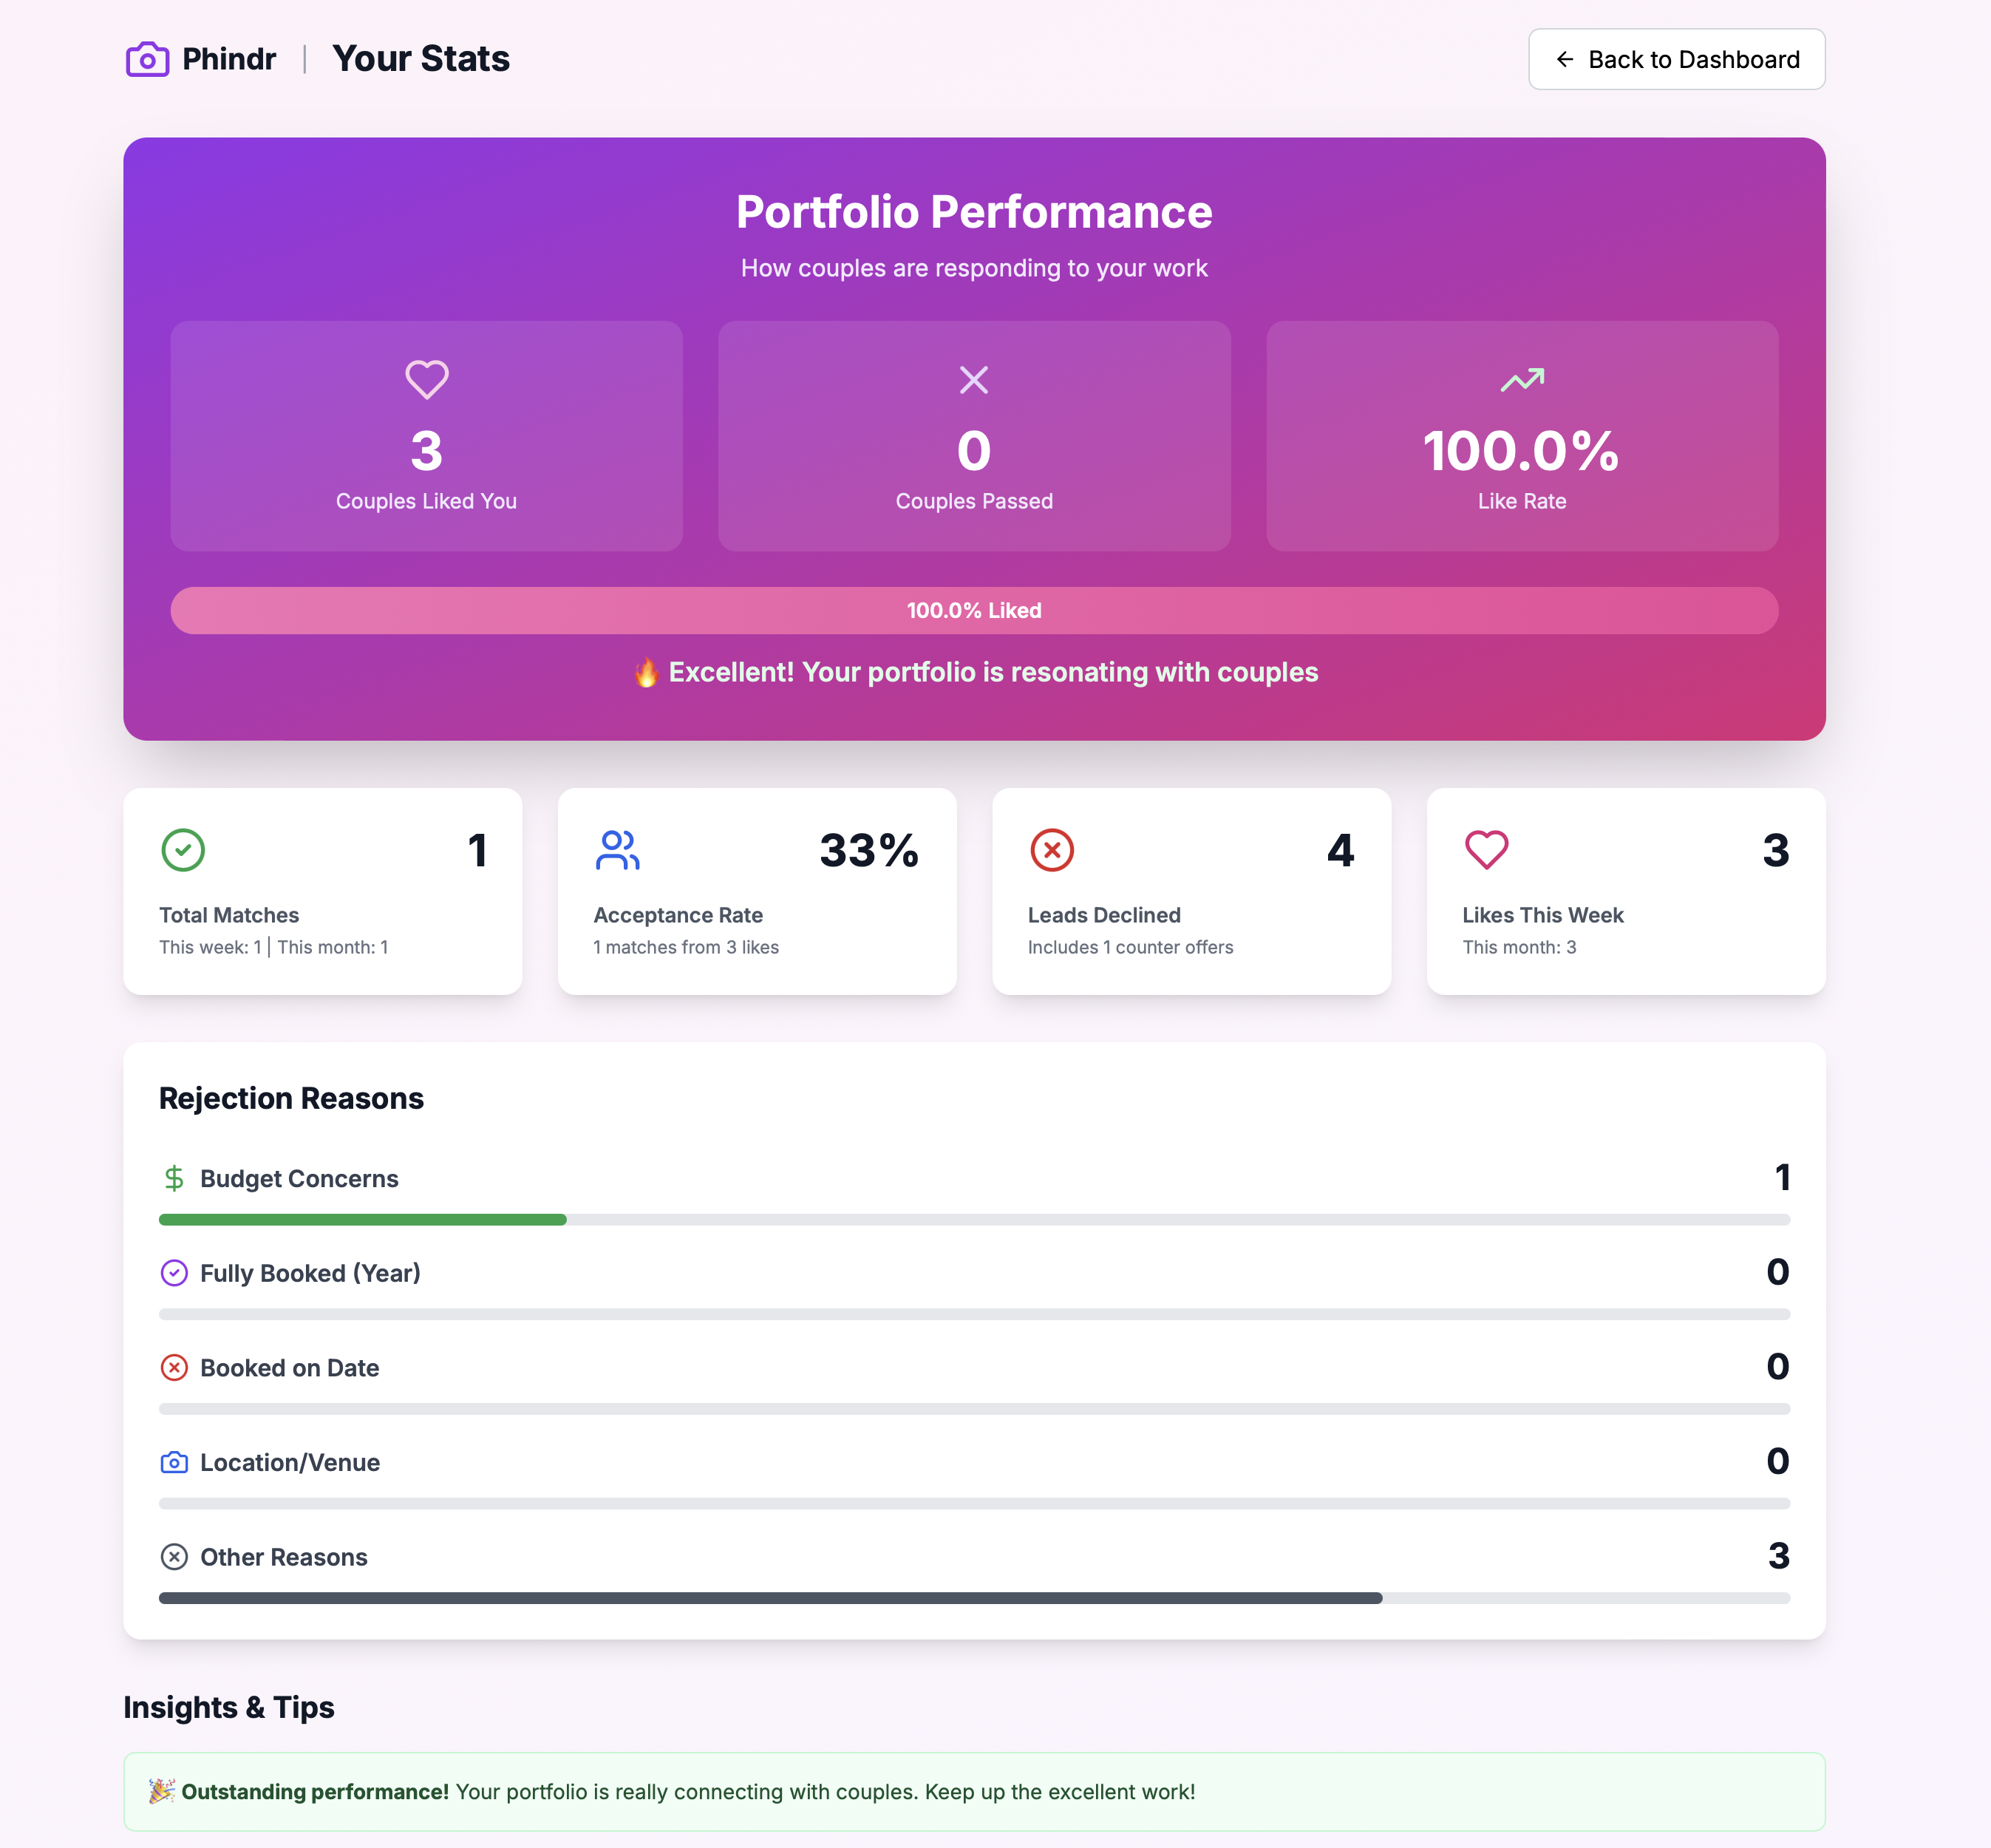Viewport: 1991px width, 1848px height.
Task: Click the back arrow inside Back to Dashboard button
Action: pos(1565,60)
